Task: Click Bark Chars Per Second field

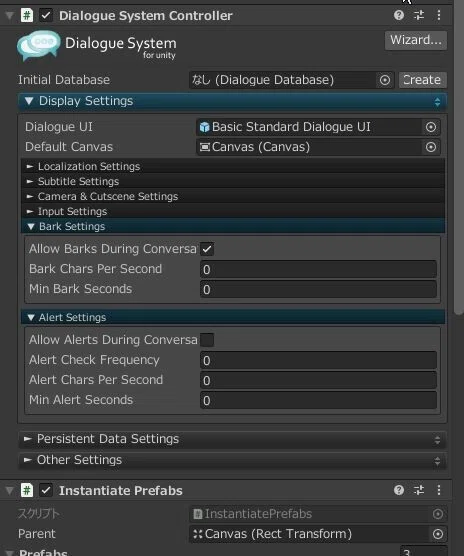Action: [x=318, y=269]
